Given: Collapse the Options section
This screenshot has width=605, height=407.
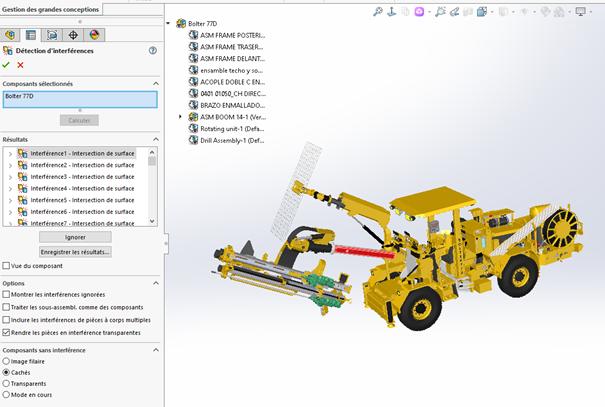Looking at the screenshot, I should pyautogui.click(x=155, y=283).
